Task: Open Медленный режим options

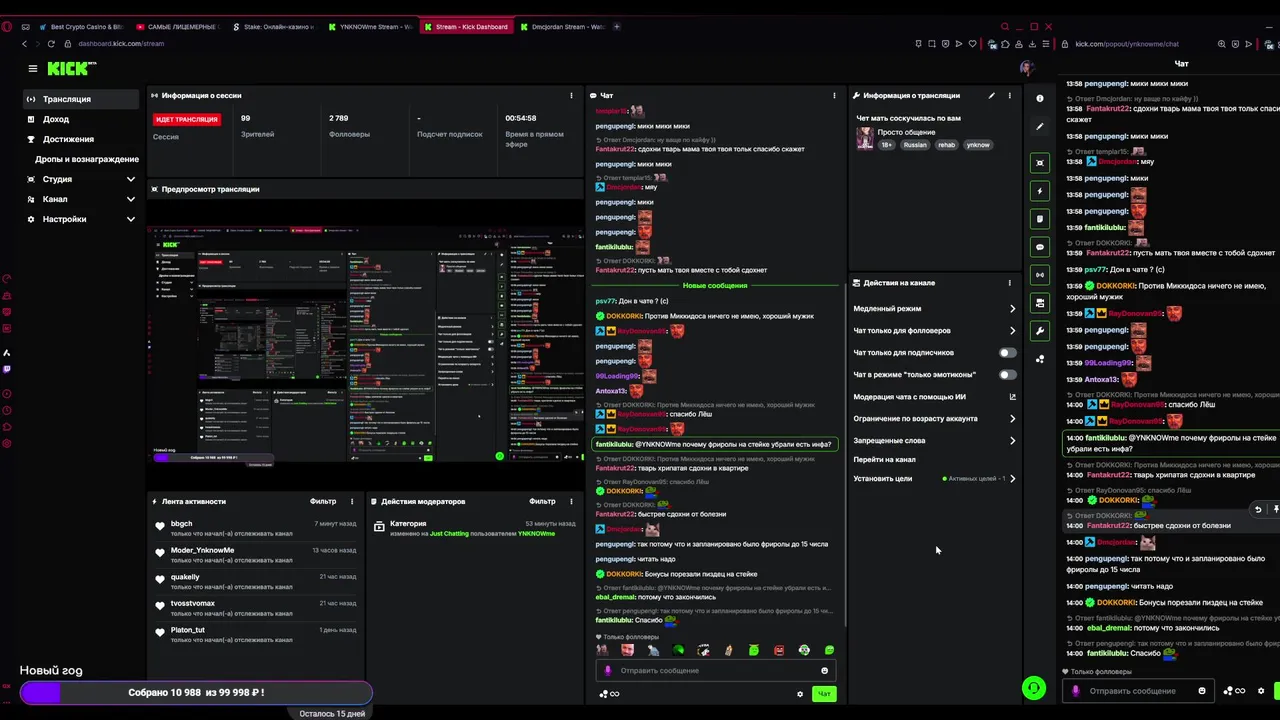Action: [x=934, y=309]
